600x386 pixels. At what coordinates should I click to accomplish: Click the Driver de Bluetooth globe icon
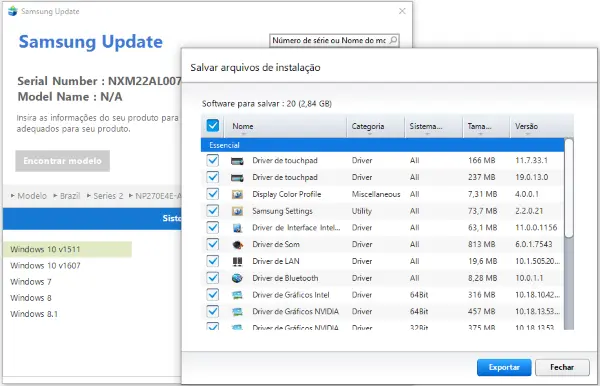237,278
